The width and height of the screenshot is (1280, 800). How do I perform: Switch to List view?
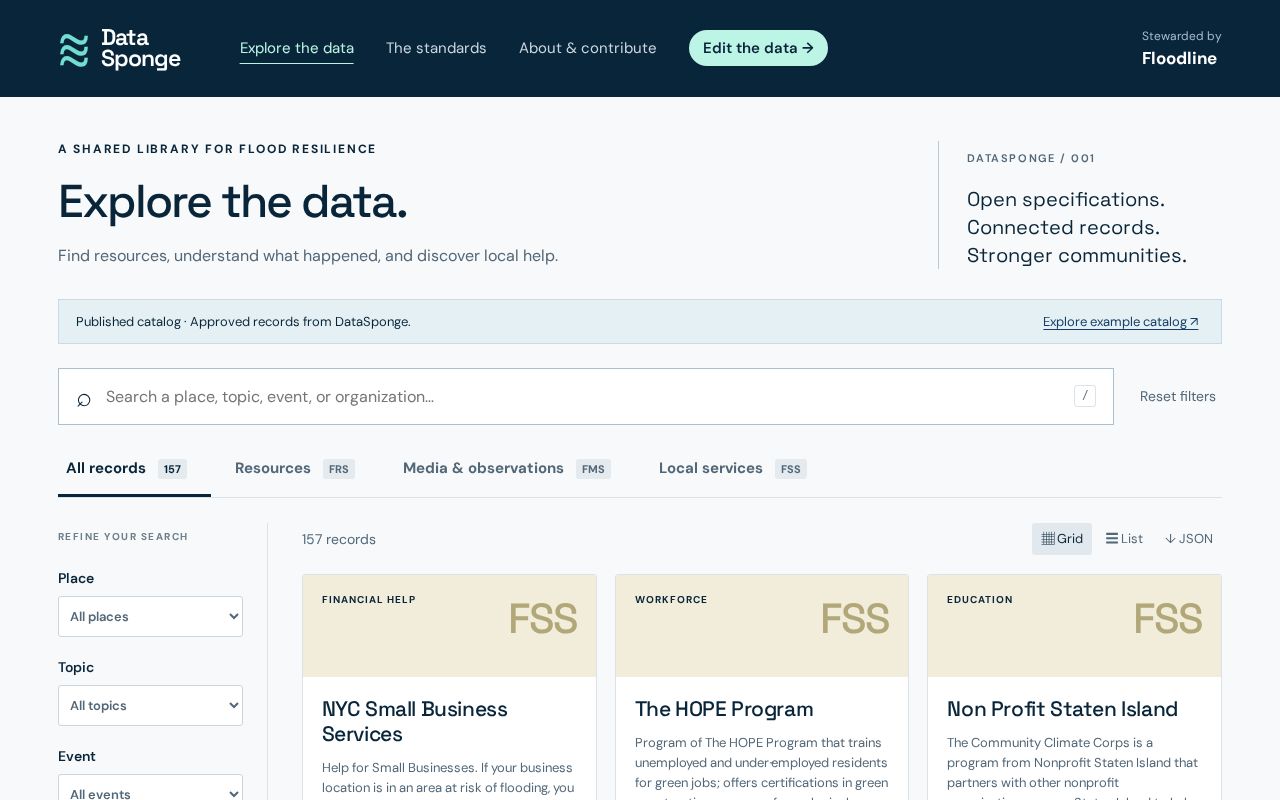coord(1124,539)
